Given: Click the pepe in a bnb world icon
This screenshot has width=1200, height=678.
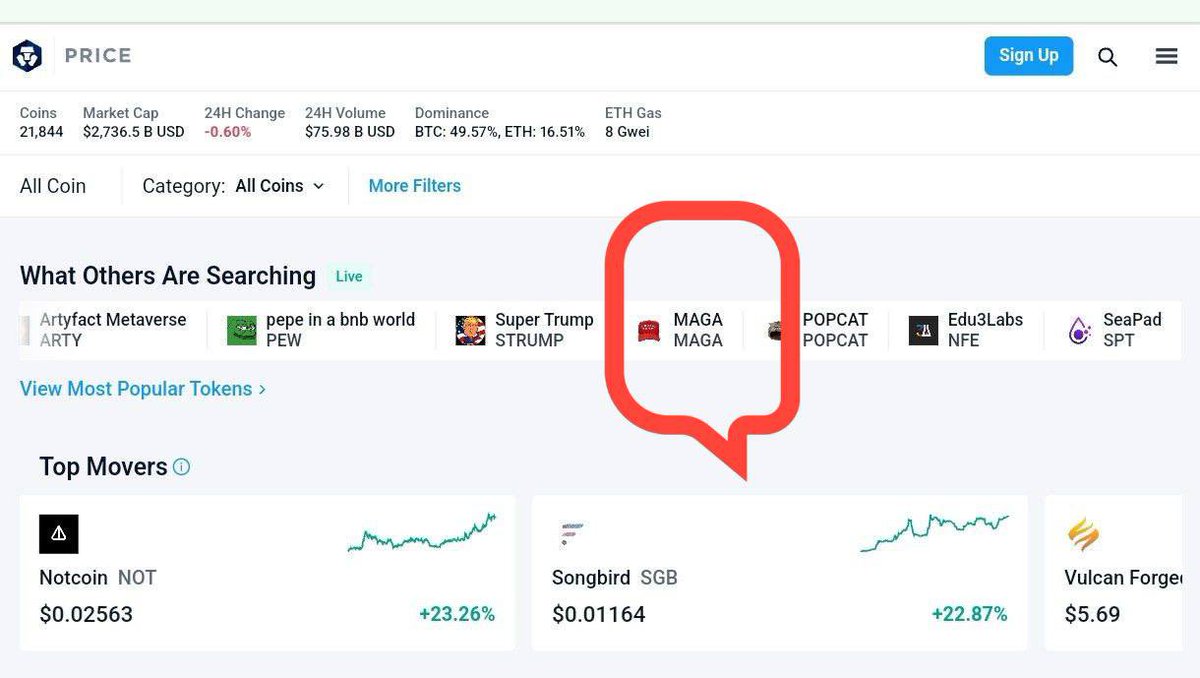Looking at the screenshot, I should point(239,329).
